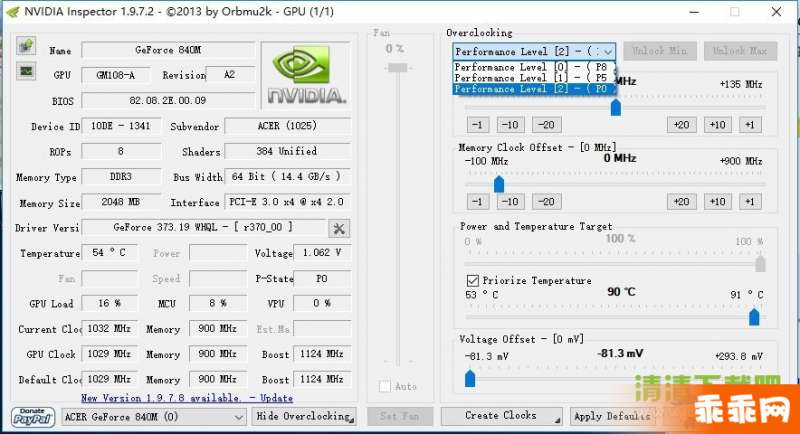Enable the Auto fan checkbox

[x=385, y=387]
